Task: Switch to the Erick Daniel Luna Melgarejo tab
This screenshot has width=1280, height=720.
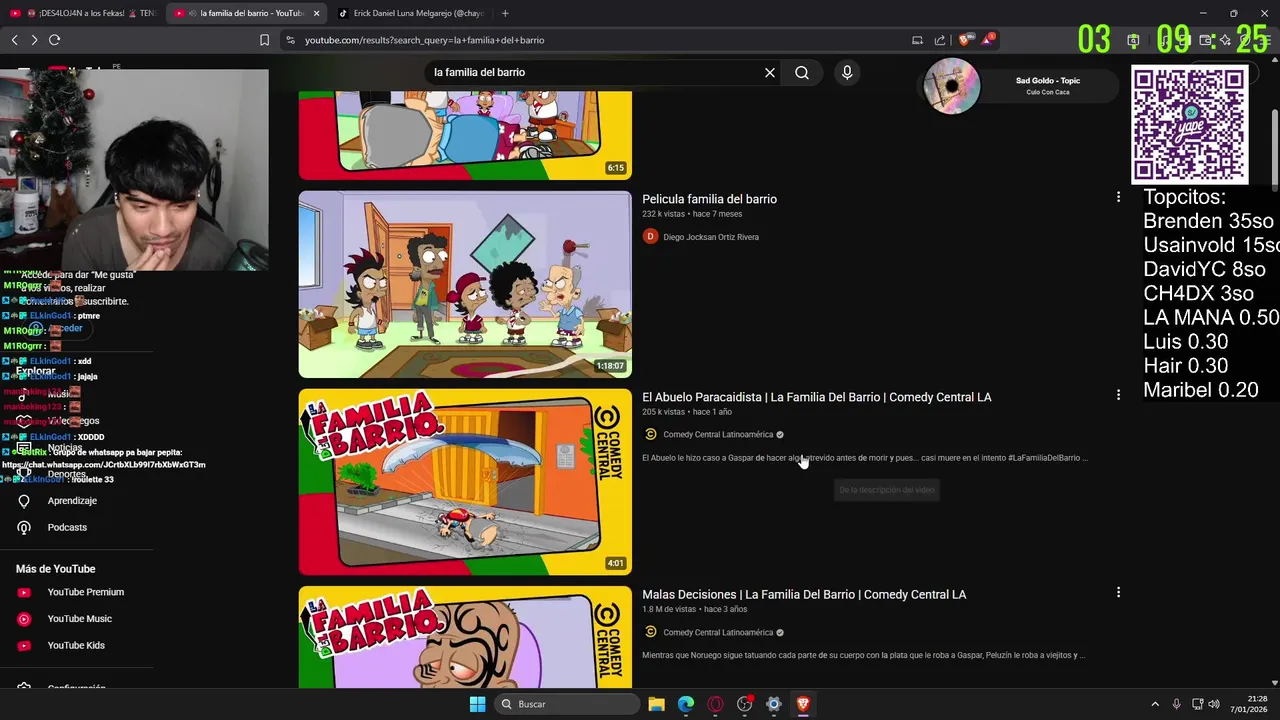Action: tap(410, 13)
